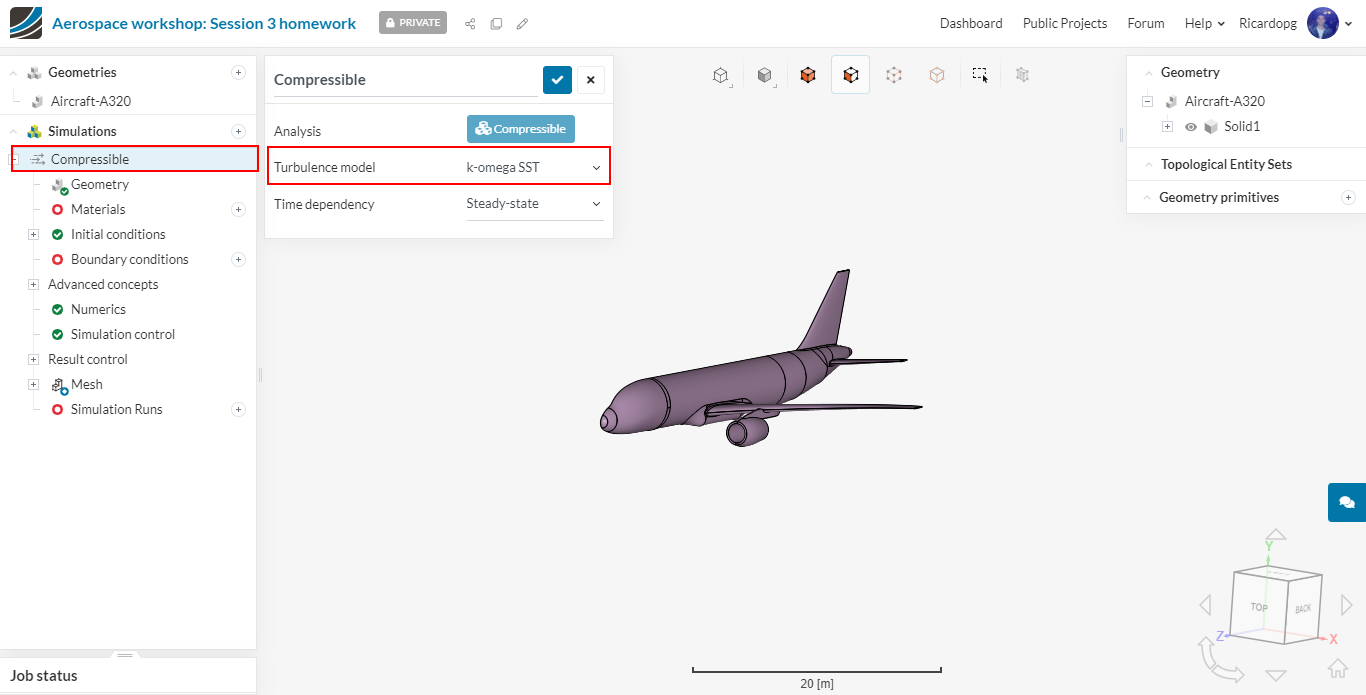Click the TOP face of the orientation cube
Viewport: 1366px width, 695px height.
coord(1258,607)
